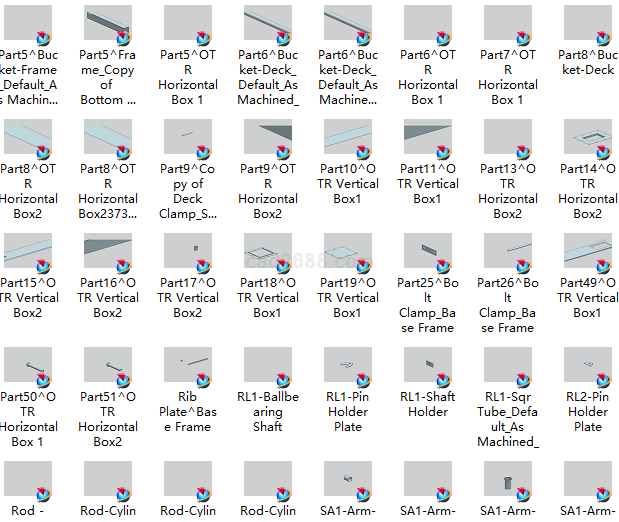This screenshot has width=619, height=522.
Task: Select the RL1-Shaft Holder part icon
Action: (x=427, y=367)
